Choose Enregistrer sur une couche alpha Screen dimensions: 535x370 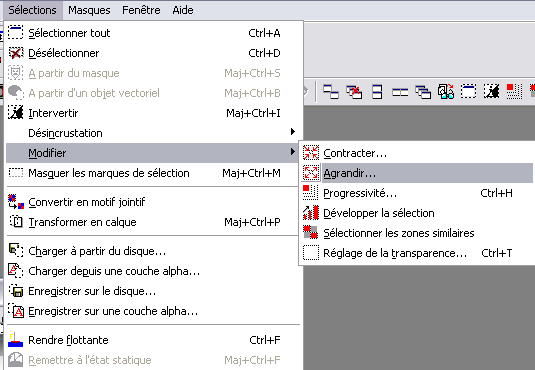click(153, 311)
